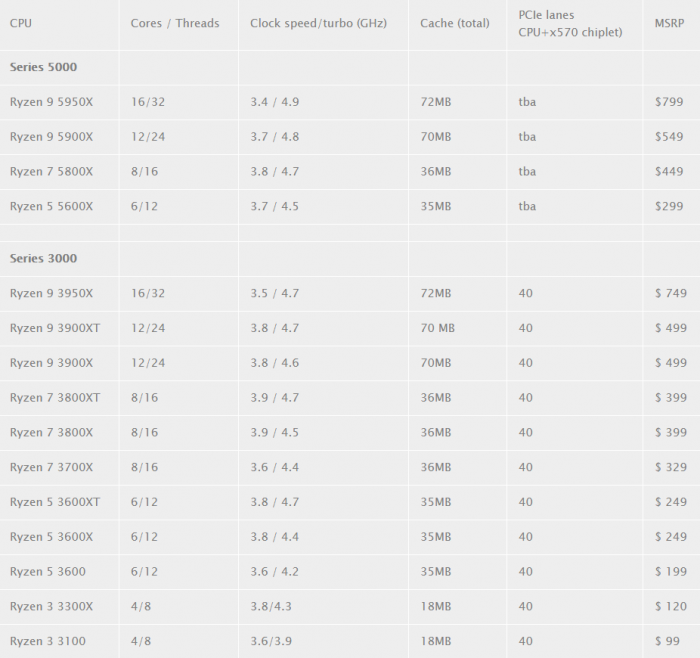This screenshot has width=700, height=658.
Task: Click the CPU column header
Action: point(21,23)
